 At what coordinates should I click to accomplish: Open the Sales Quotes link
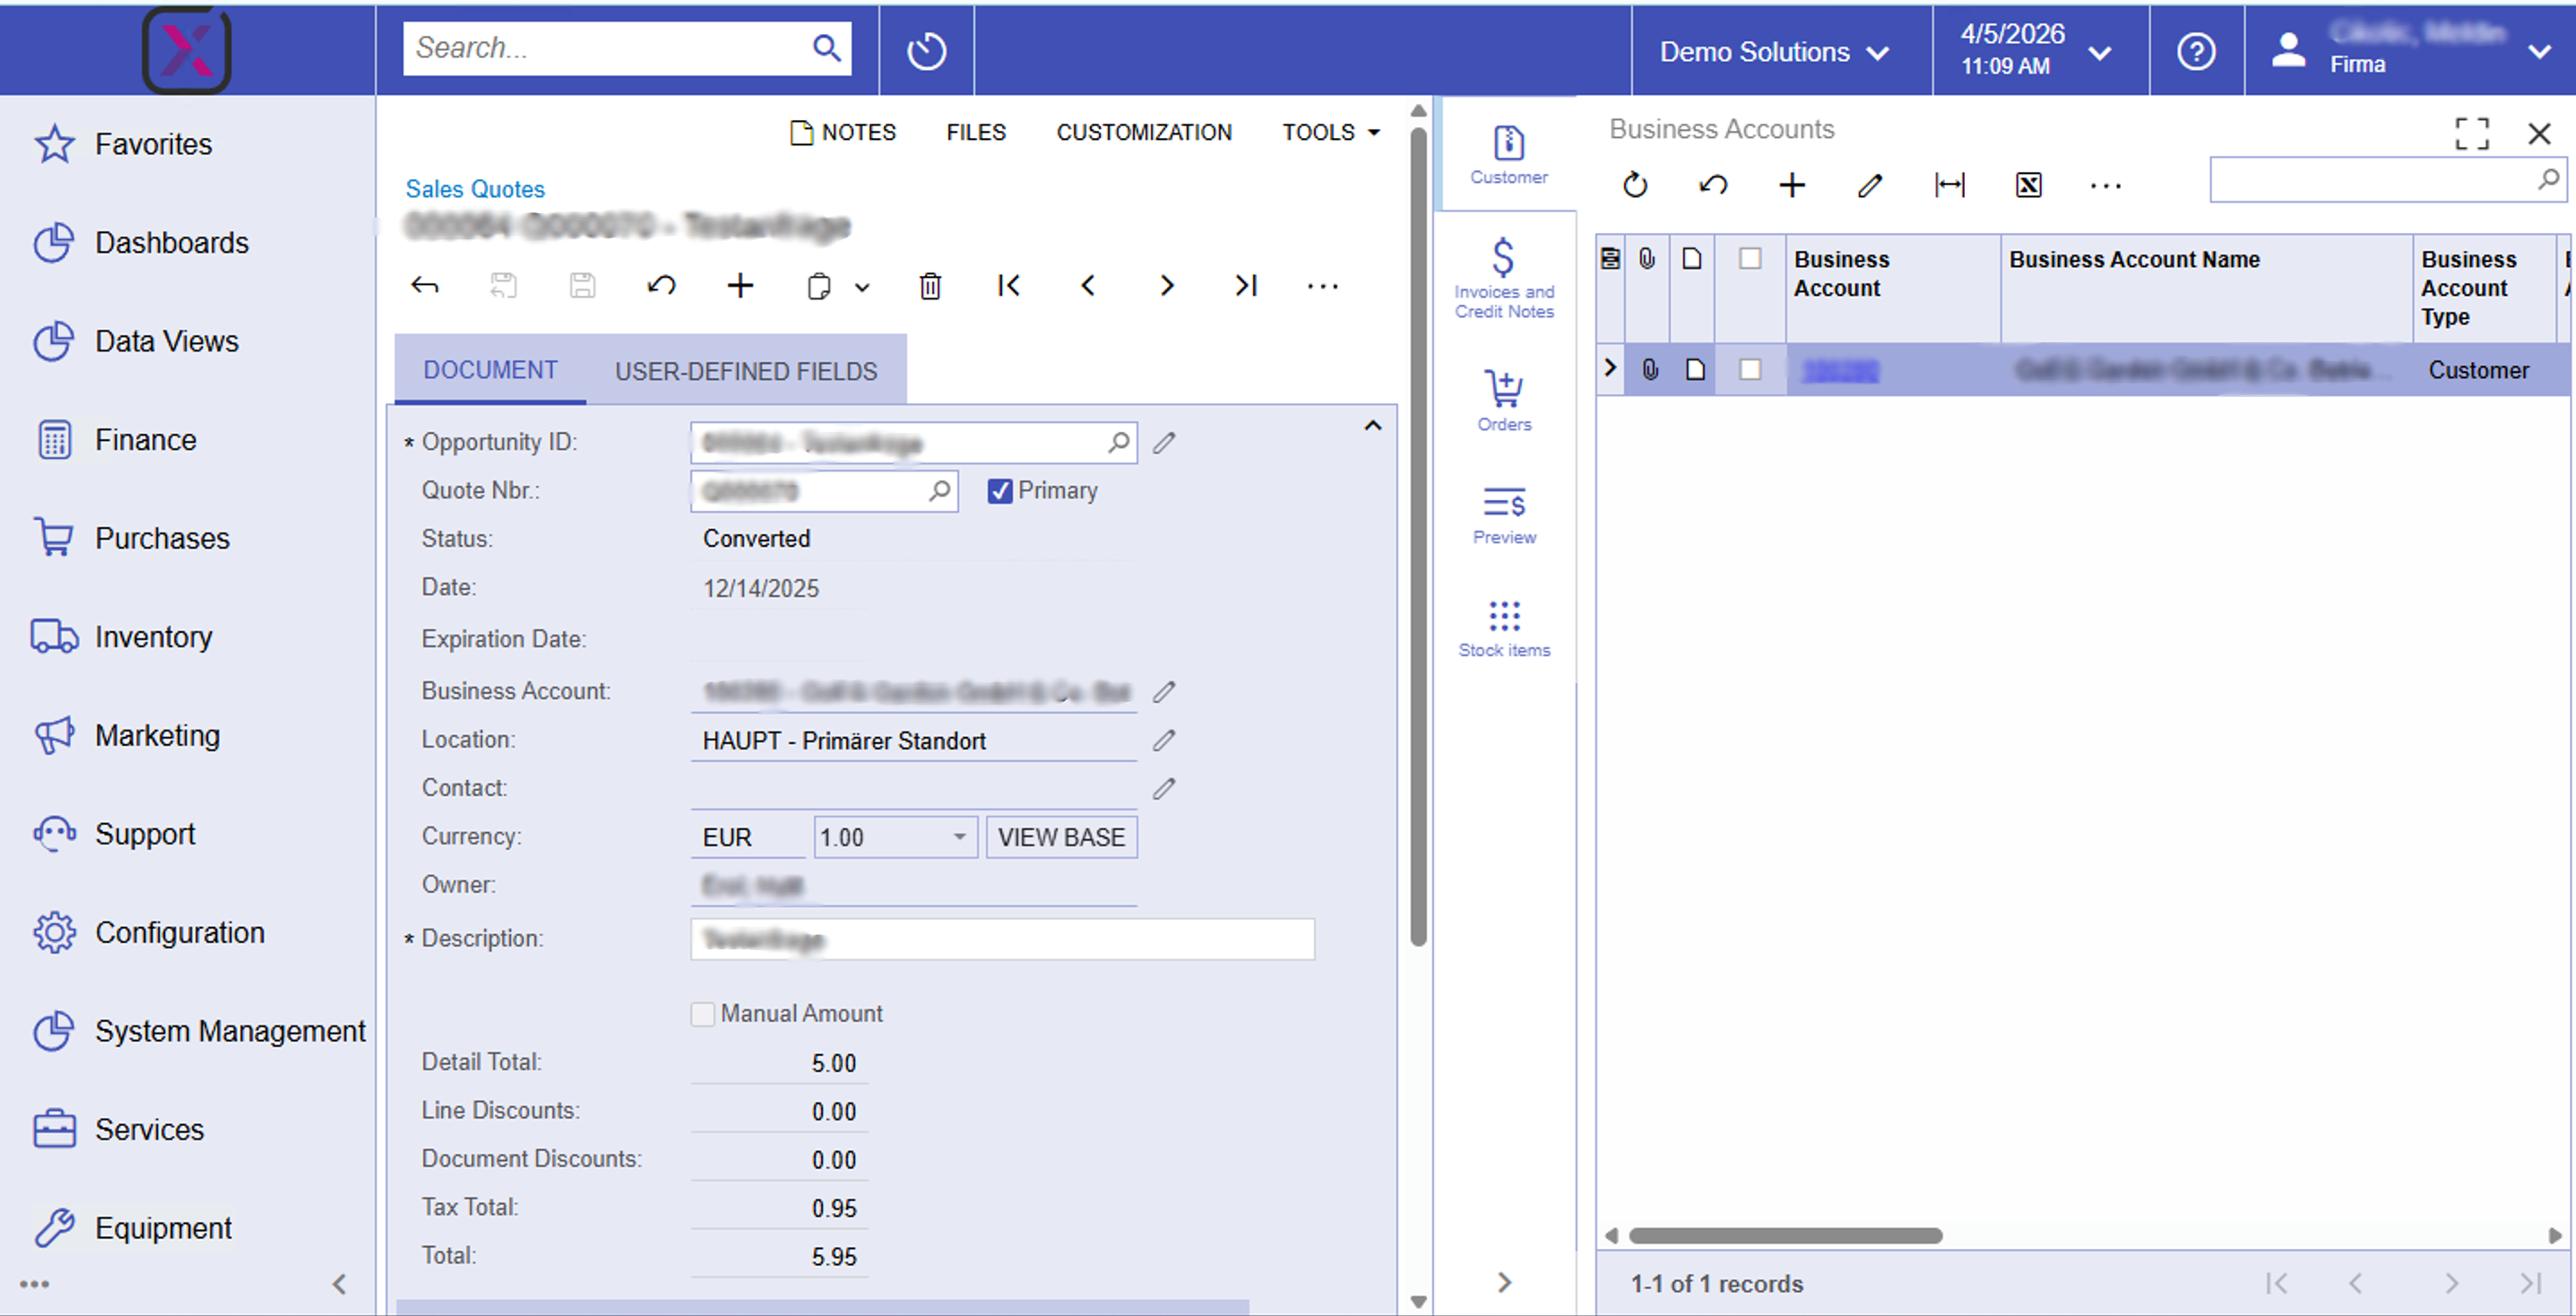[474, 188]
